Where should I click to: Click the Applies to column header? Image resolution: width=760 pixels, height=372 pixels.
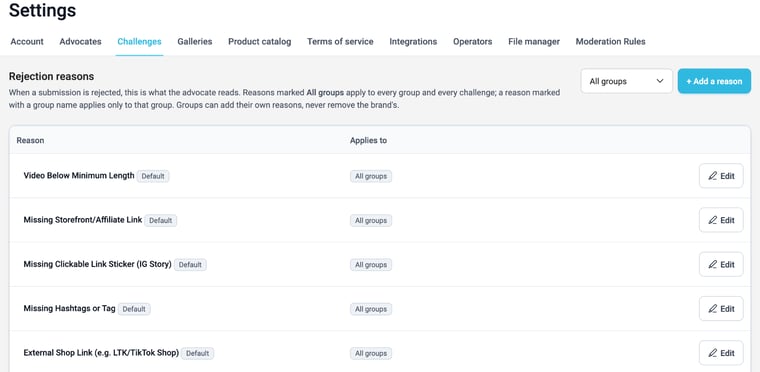[x=368, y=141]
